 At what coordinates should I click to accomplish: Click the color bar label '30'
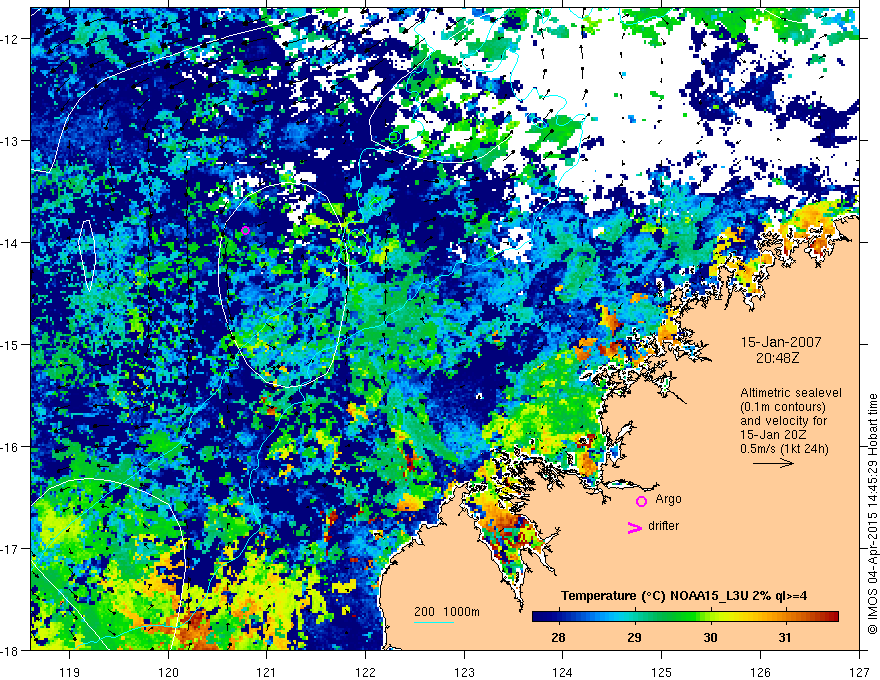[710, 637]
